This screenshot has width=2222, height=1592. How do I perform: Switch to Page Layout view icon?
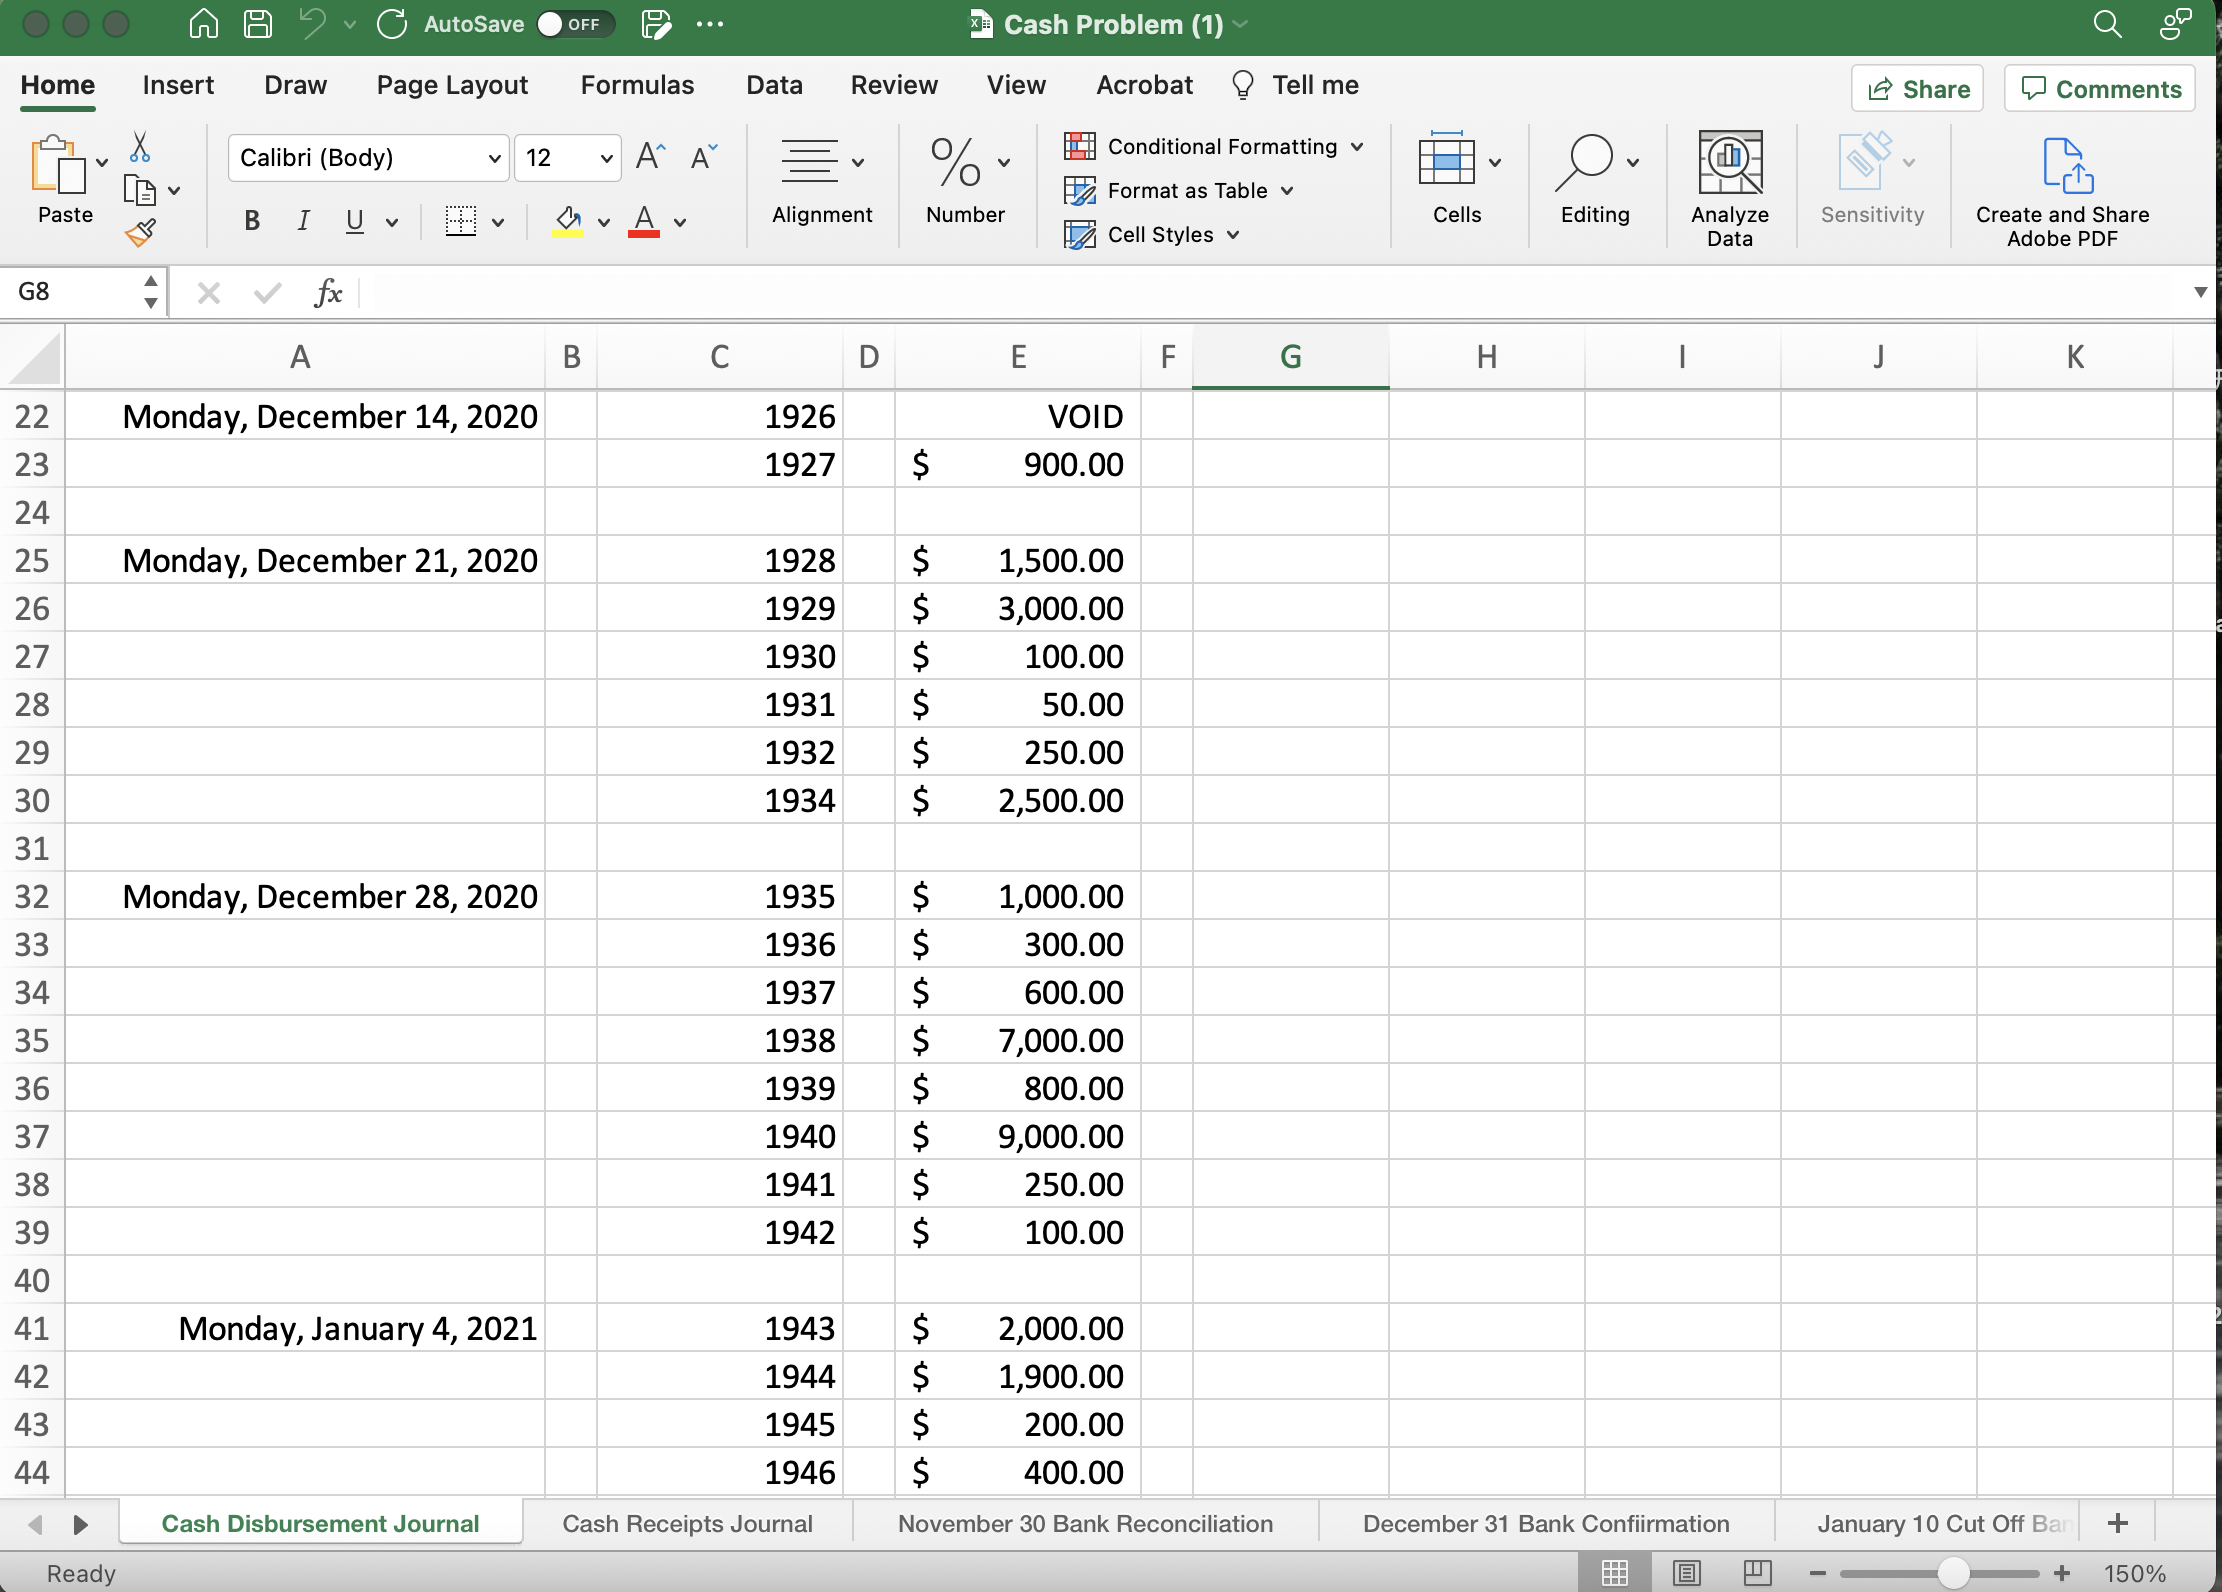tap(1687, 1573)
